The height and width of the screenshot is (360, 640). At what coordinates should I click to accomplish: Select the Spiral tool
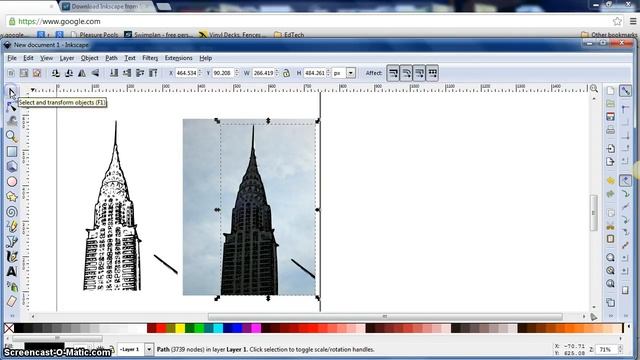(11, 212)
